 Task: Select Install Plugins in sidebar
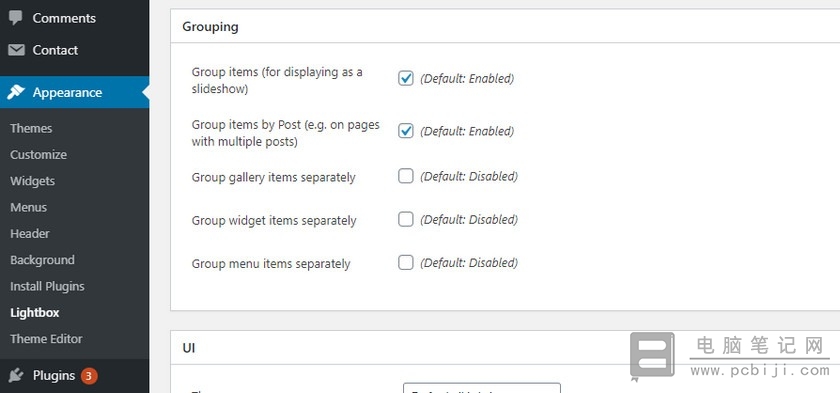tap(47, 286)
